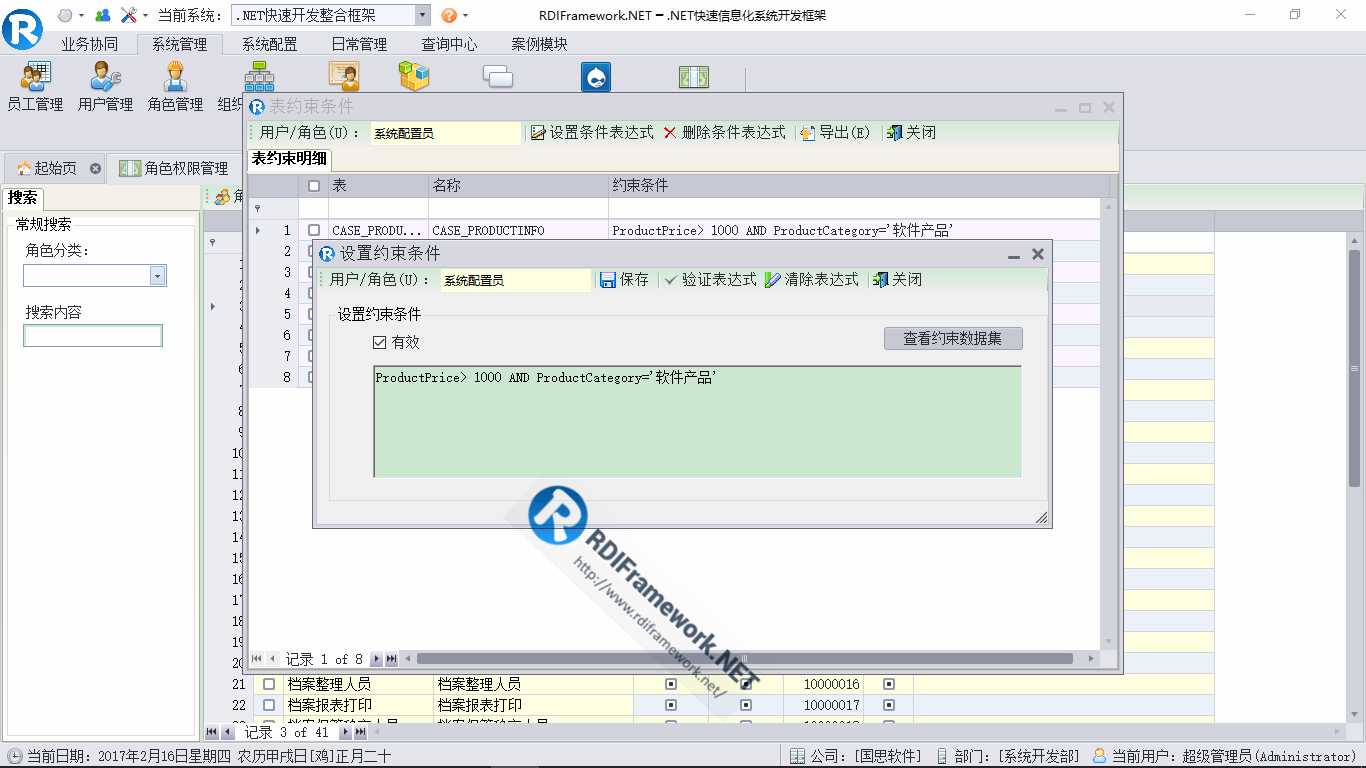This screenshot has width=1366, height=768.
Task: Click 导出(E) export toolbar item
Action: [836, 132]
